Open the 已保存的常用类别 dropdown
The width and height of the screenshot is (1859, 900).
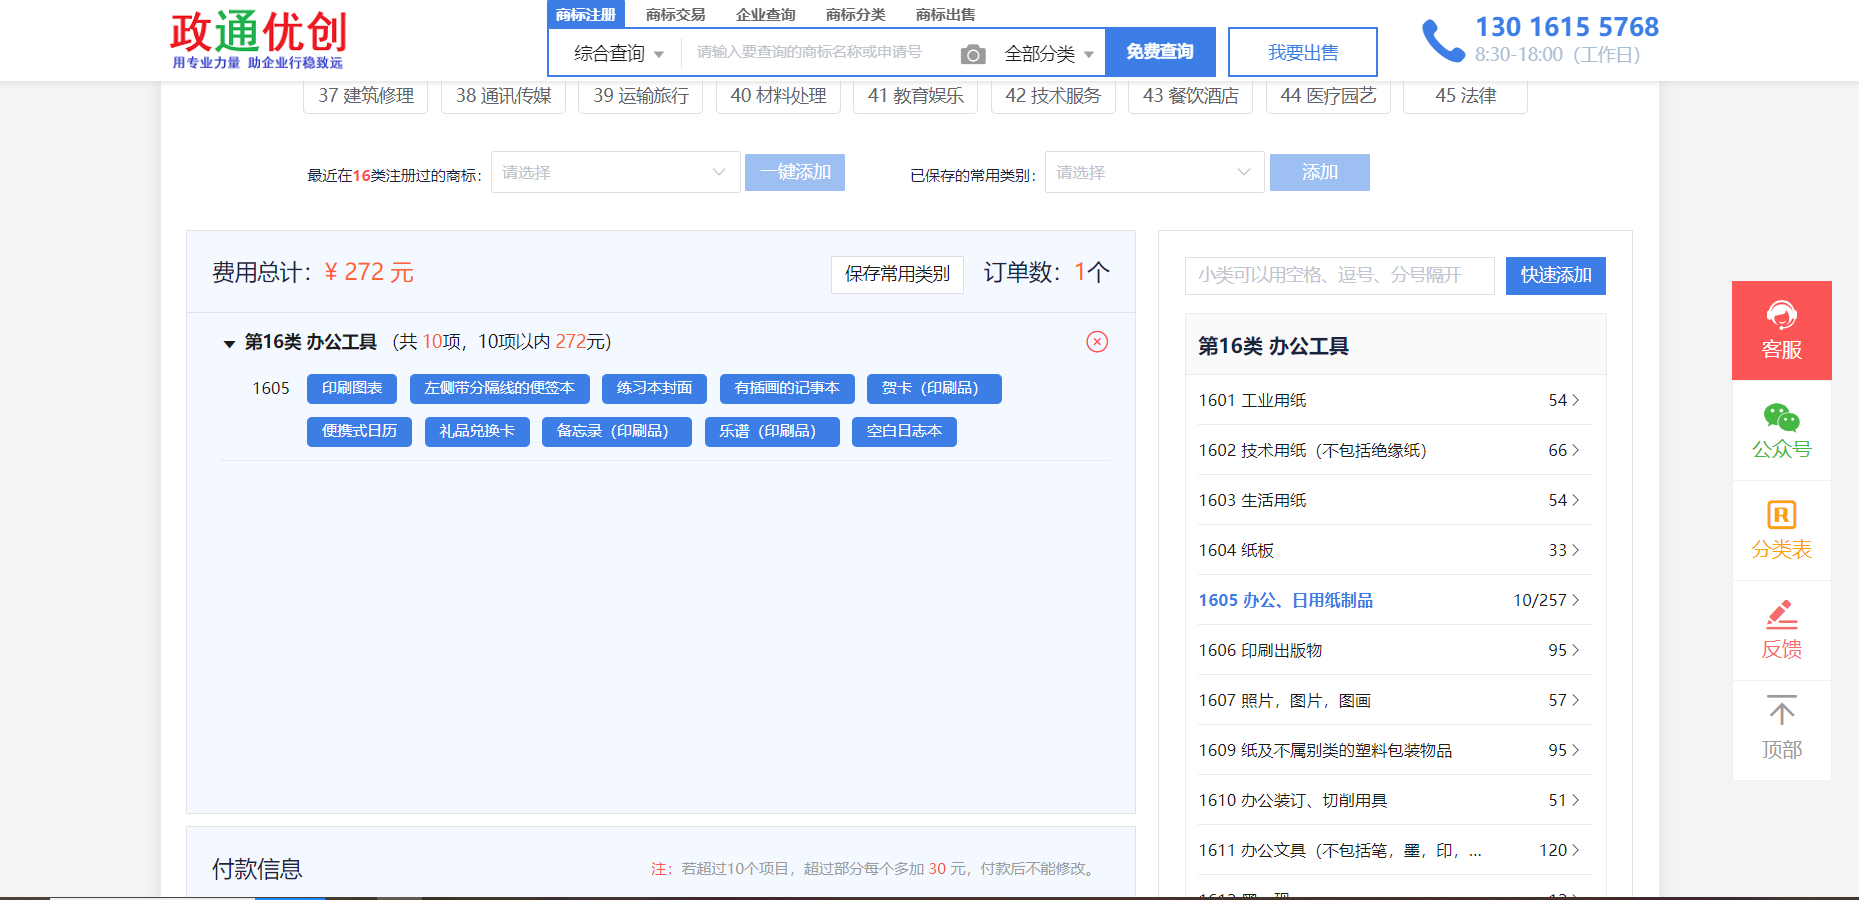(x=1155, y=172)
